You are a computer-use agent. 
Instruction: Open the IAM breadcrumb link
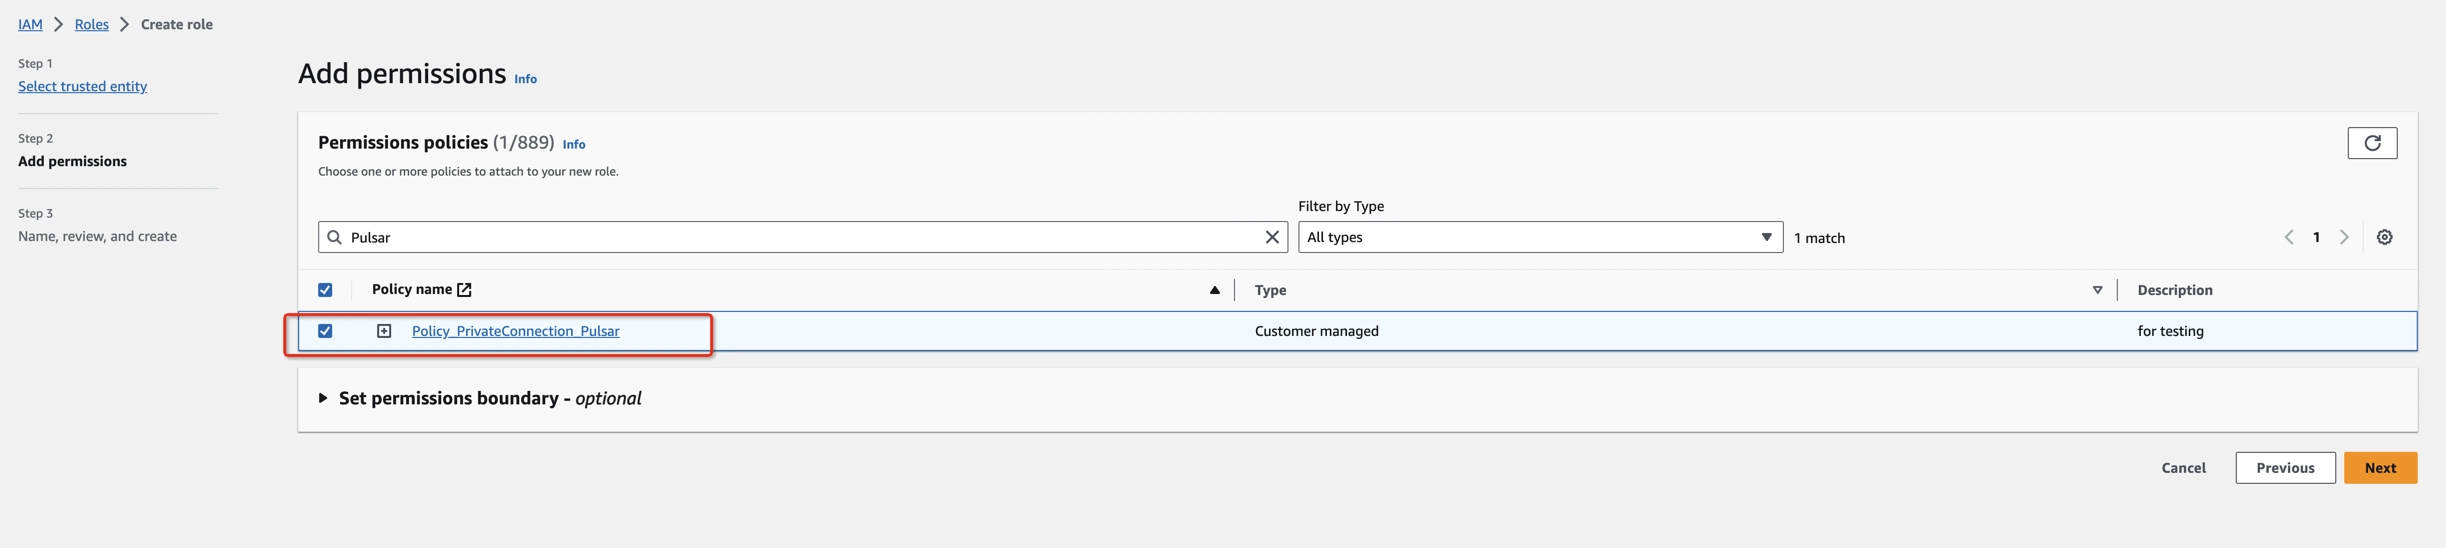click(x=30, y=24)
